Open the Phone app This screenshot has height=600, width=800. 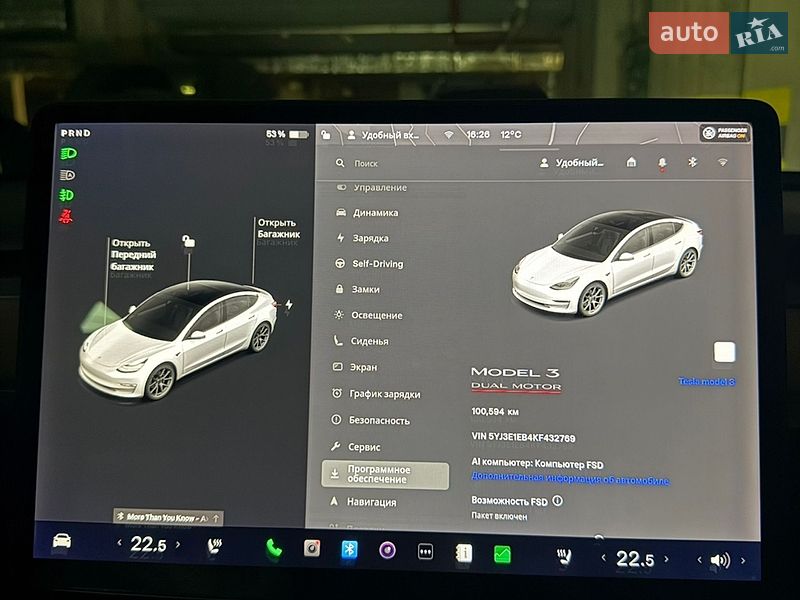(x=274, y=548)
